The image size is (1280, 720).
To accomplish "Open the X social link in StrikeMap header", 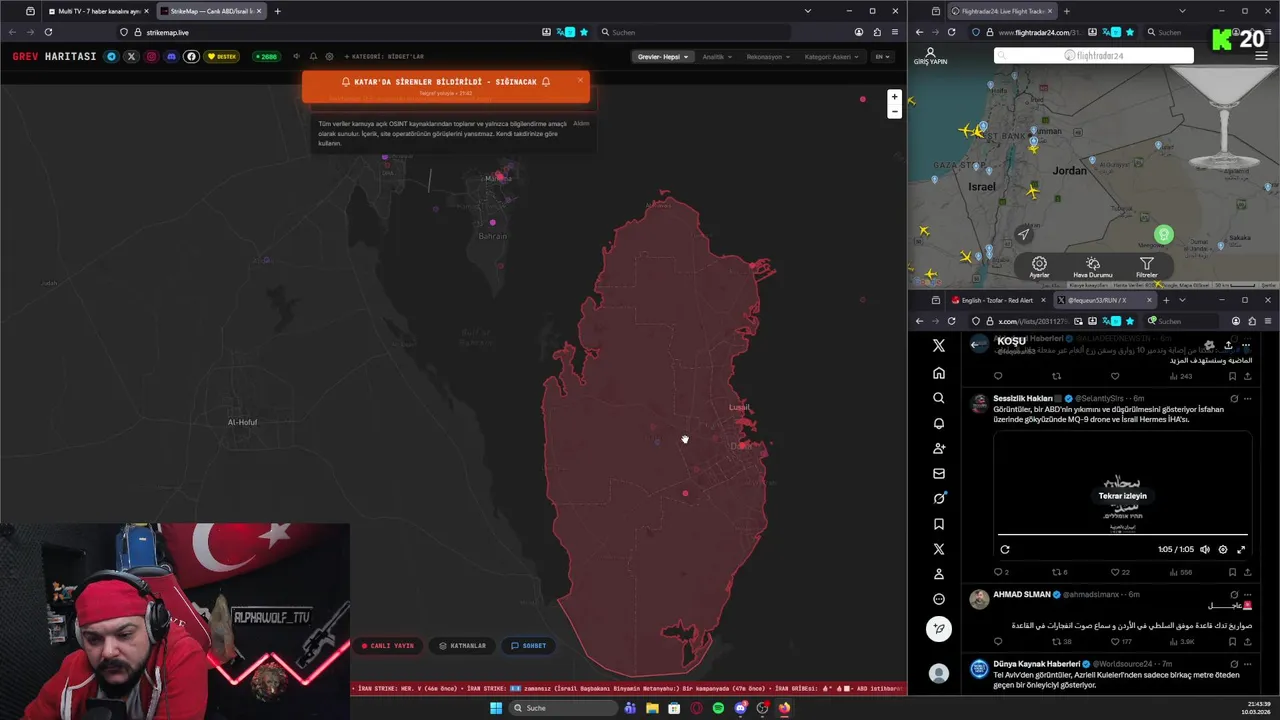I will pos(131,57).
